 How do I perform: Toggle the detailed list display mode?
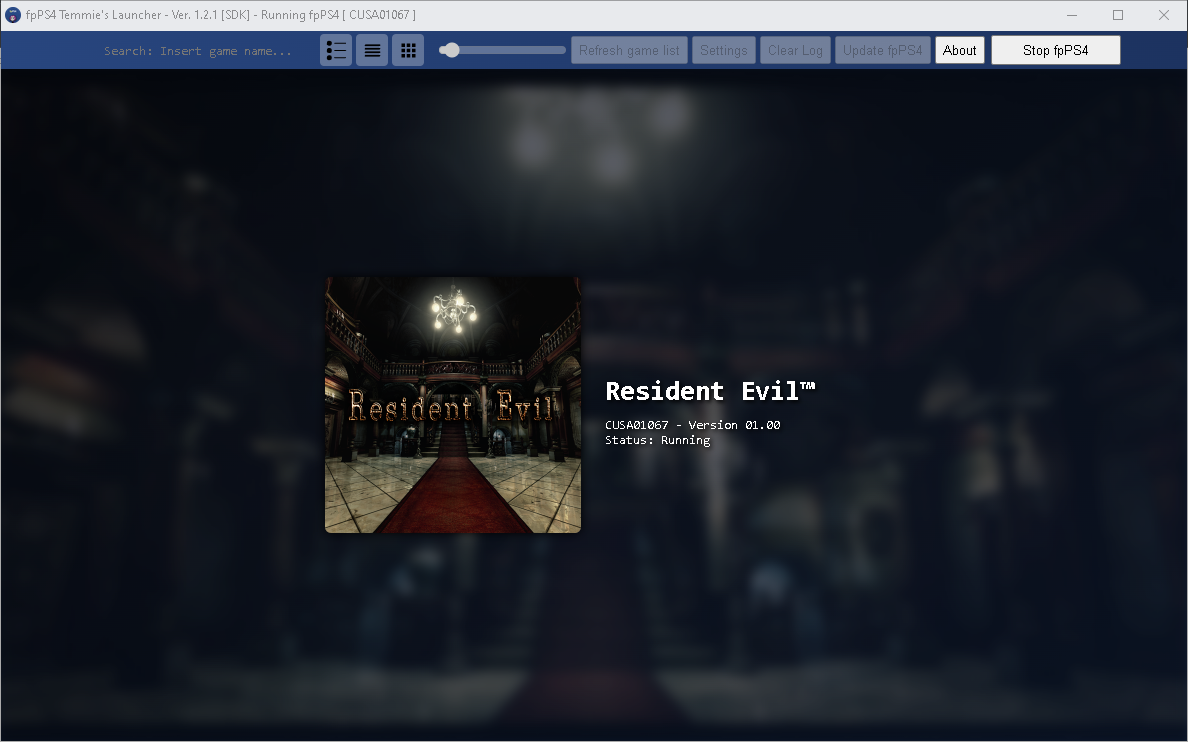[335, 49]
